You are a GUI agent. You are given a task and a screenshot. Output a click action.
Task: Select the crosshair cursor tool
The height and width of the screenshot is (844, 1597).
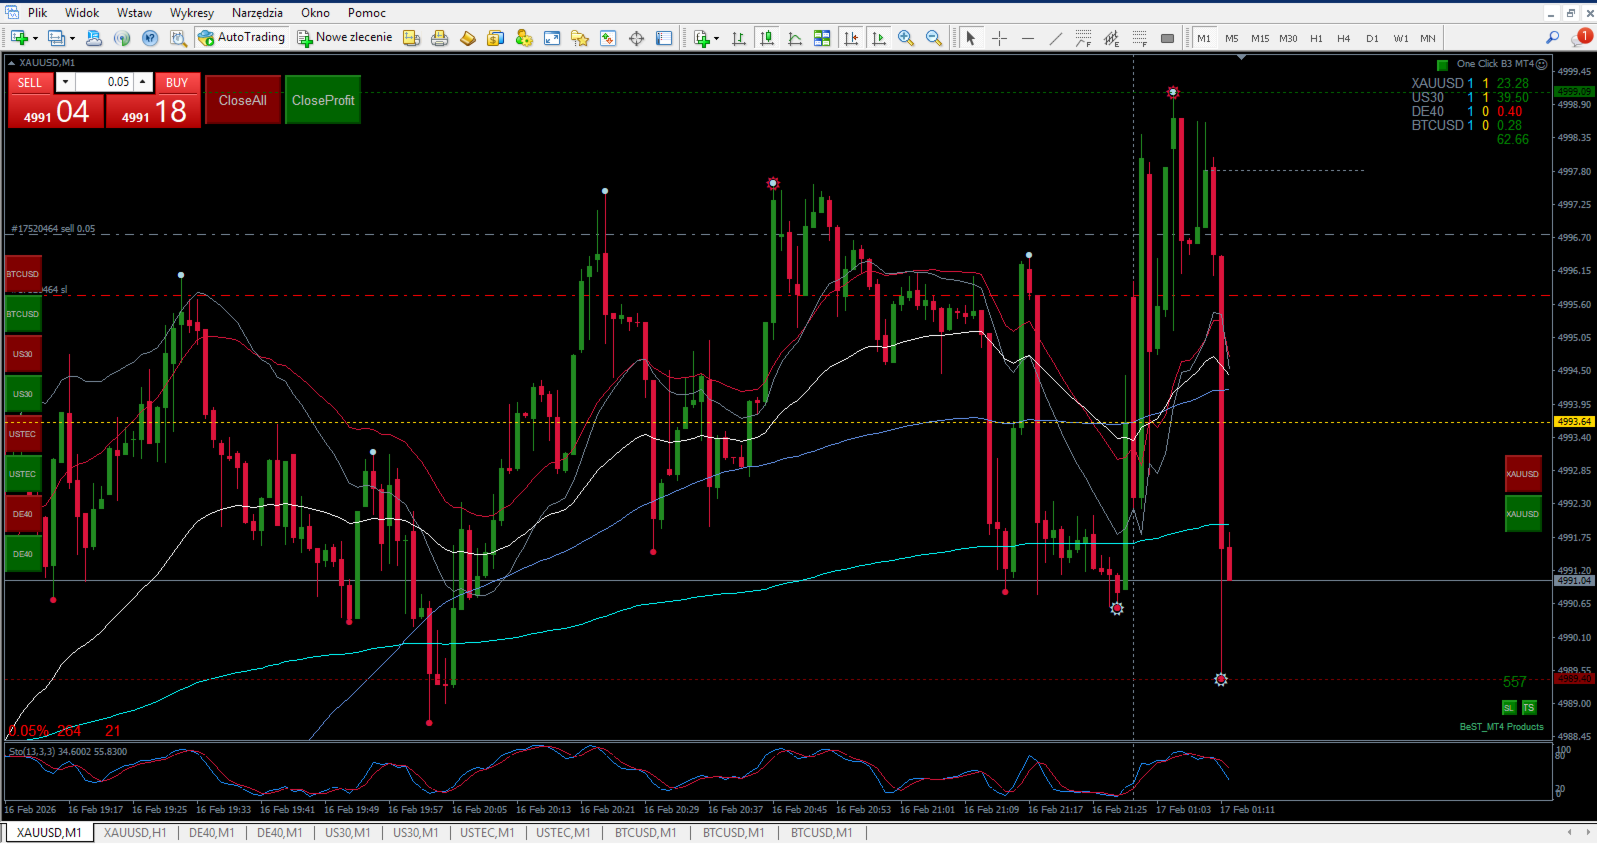(x=999, y=38)
